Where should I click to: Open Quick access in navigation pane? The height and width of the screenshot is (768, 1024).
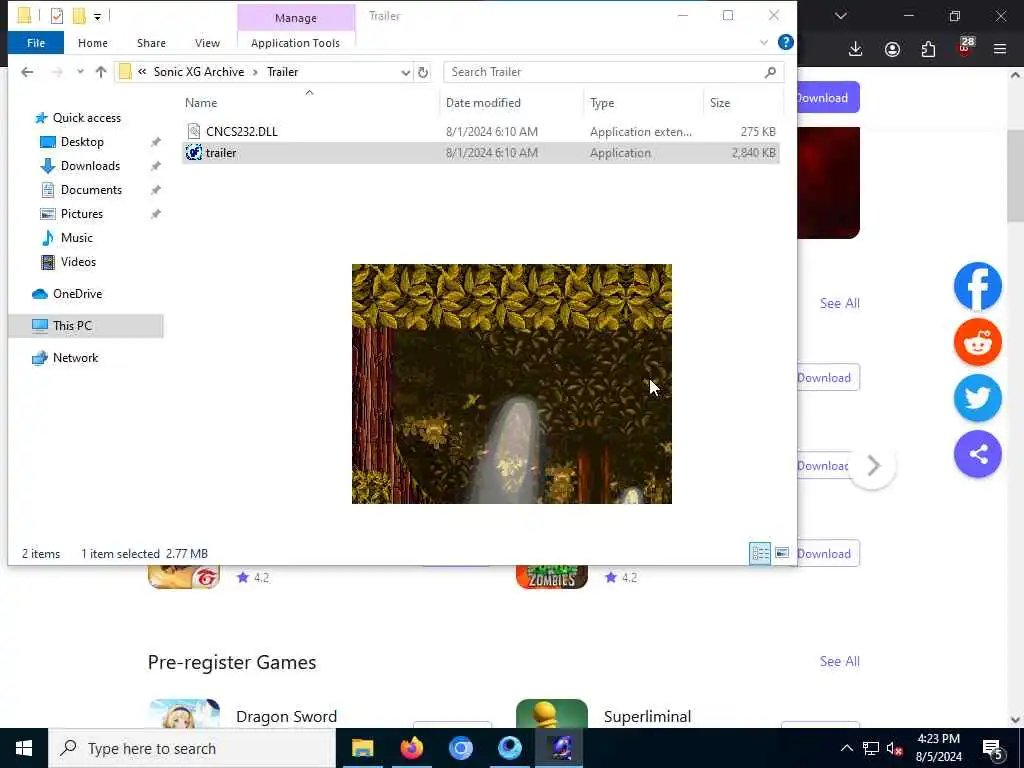[x=86, y=118]
